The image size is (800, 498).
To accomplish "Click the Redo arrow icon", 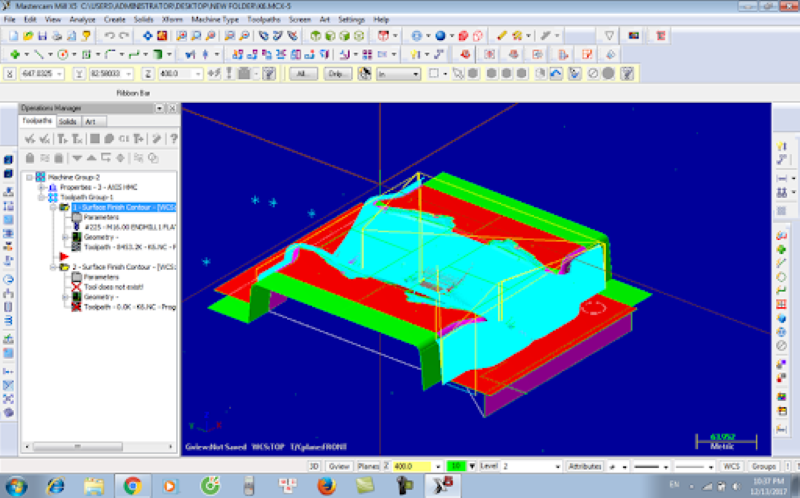I will 123,35.
